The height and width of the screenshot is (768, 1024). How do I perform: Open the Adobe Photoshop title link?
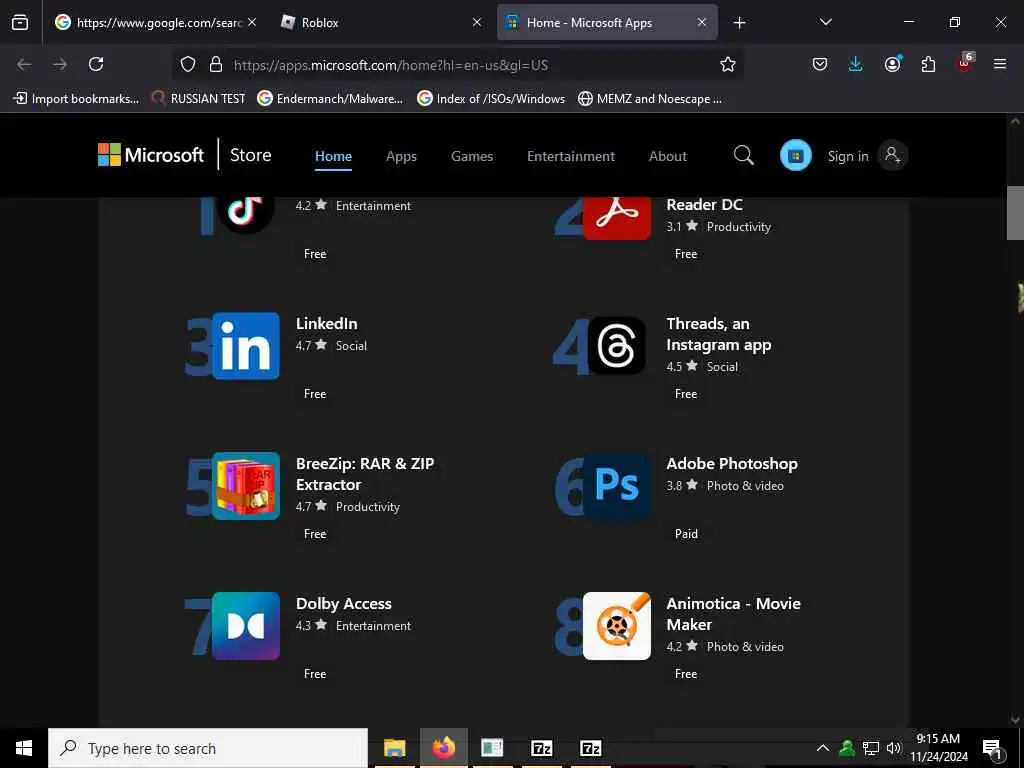coord(731,464)
